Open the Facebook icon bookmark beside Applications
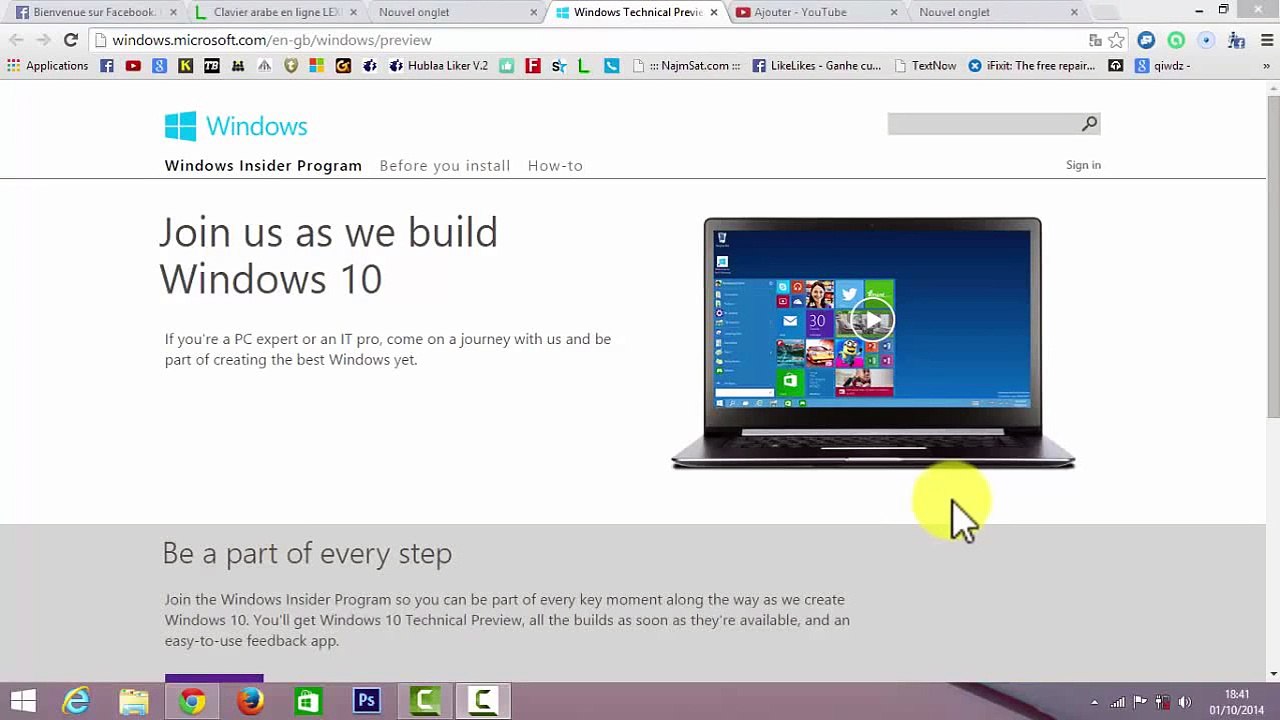The image size is (1280, 720). 107,66
